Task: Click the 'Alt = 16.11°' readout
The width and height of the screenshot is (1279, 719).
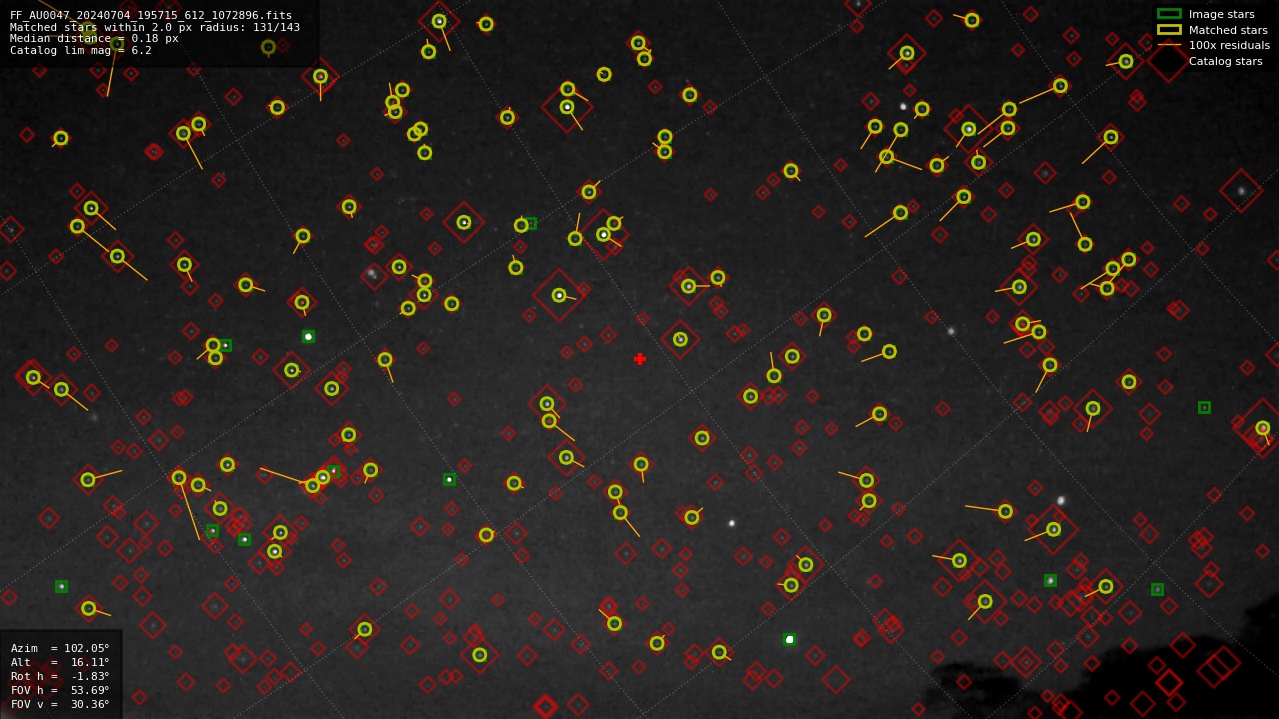Action: [60, 662]
